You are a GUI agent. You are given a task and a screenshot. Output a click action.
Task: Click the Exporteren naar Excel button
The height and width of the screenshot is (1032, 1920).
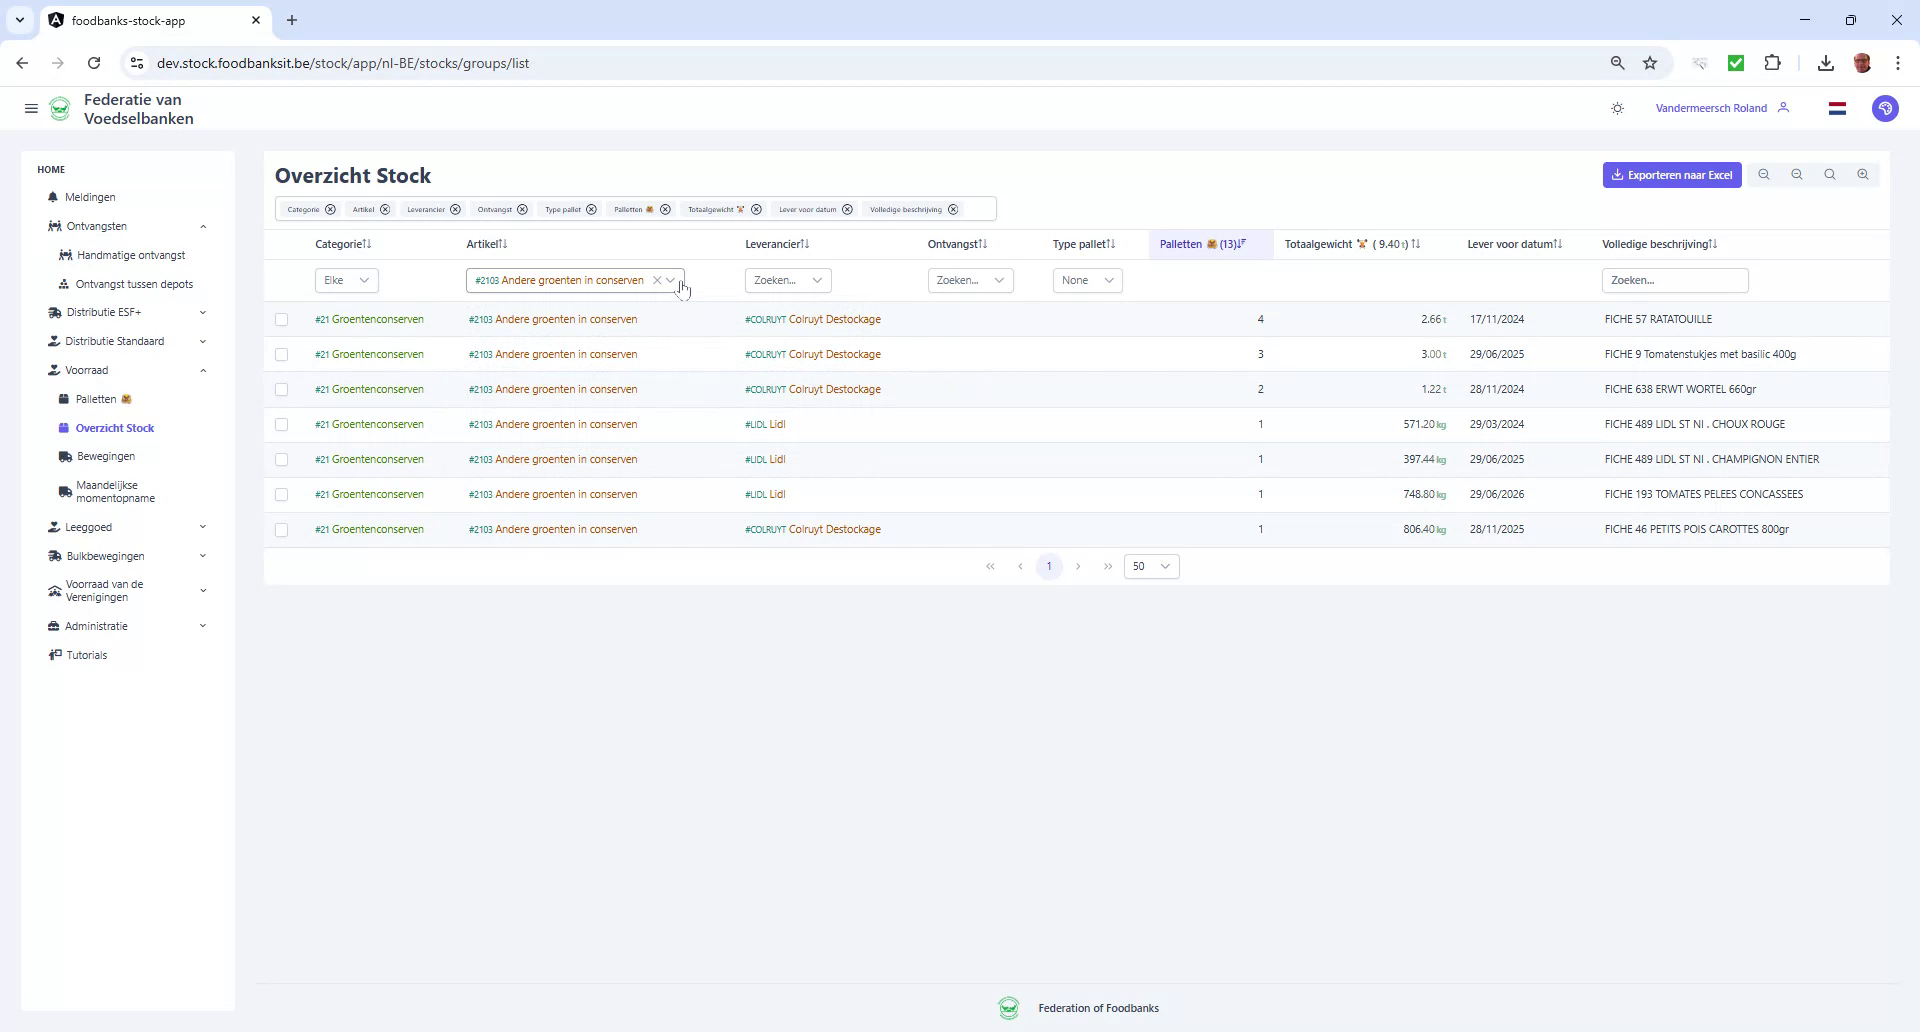1672,174
